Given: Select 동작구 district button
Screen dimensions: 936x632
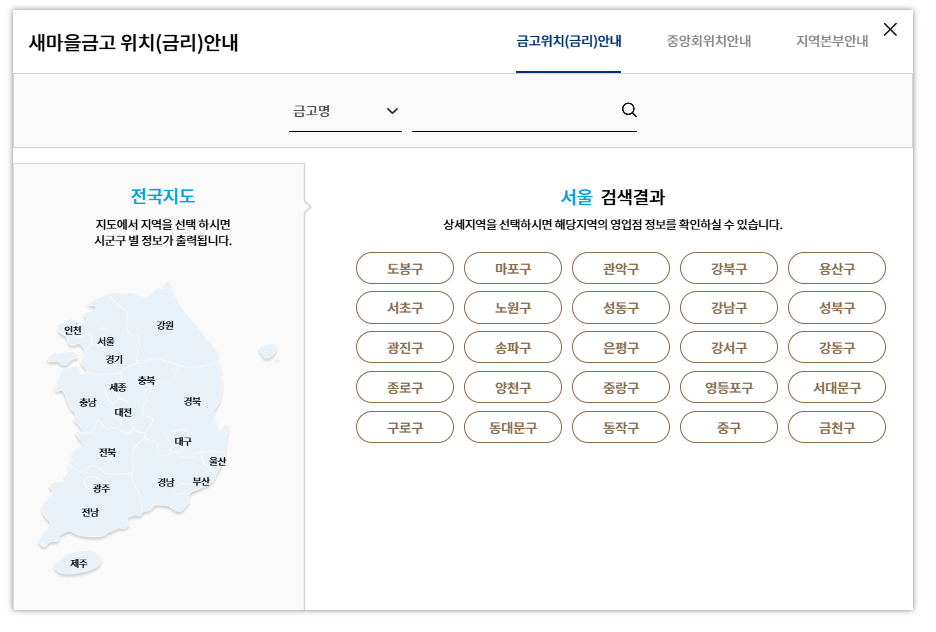Looking at the screenshot, I should coord(621,427).
